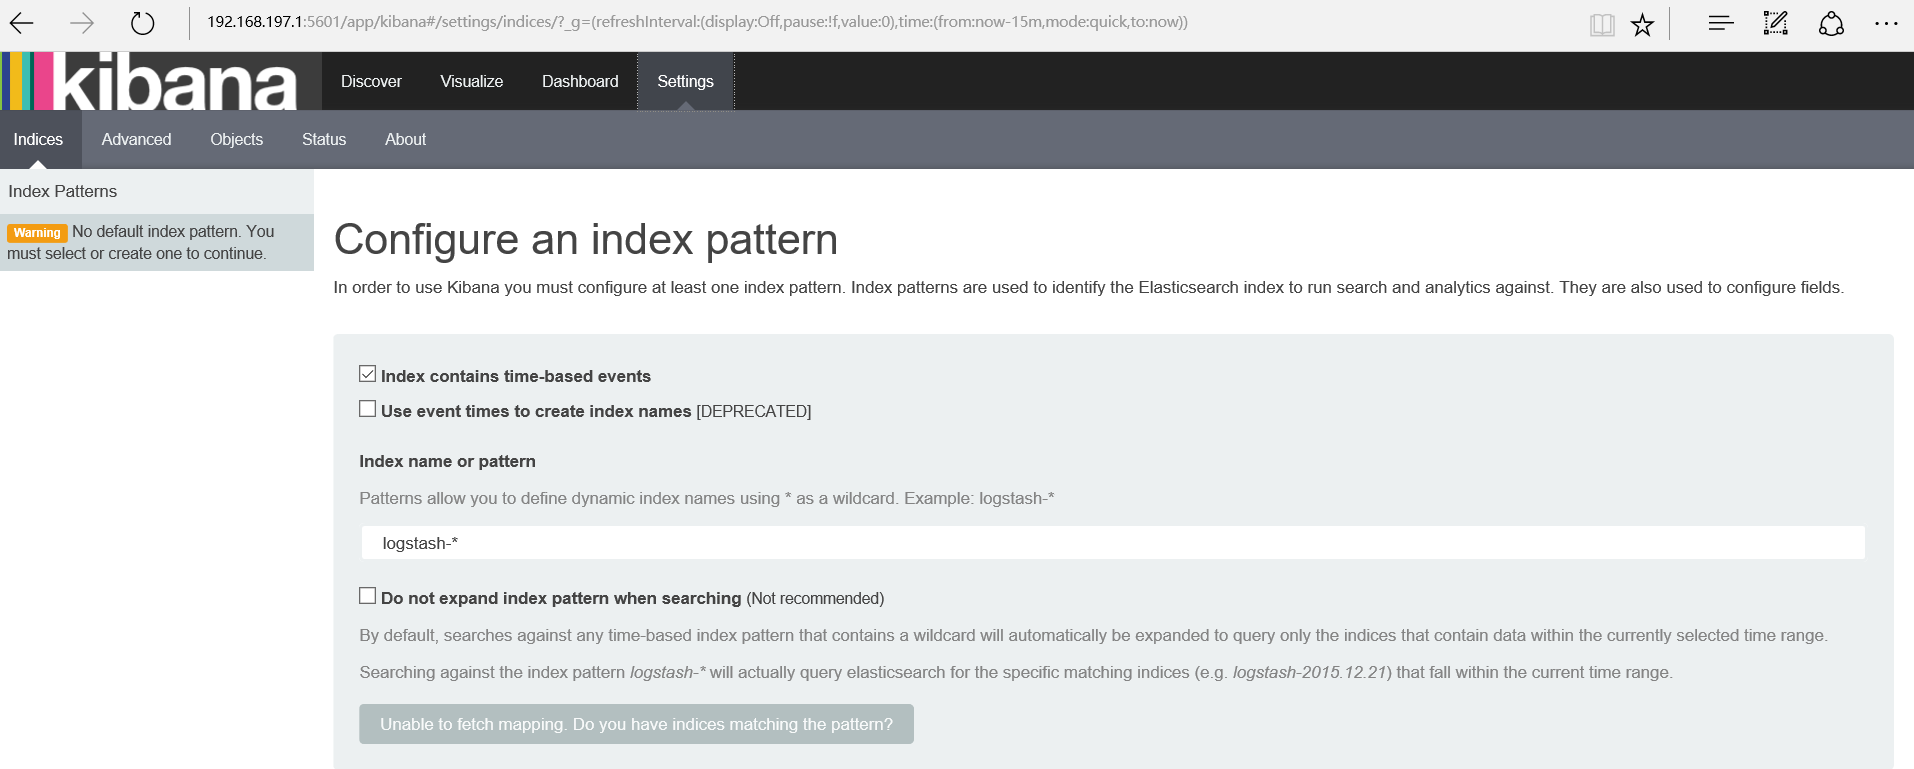The height and width of the screenshot is (769, 1914).
Task: Check Do not expand index pattern when searching
Action: (x=368, y=596)
